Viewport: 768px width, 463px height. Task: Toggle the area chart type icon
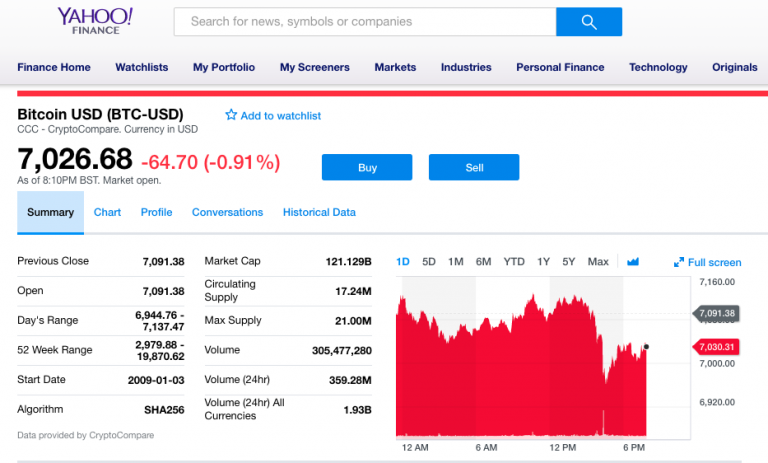633,262
